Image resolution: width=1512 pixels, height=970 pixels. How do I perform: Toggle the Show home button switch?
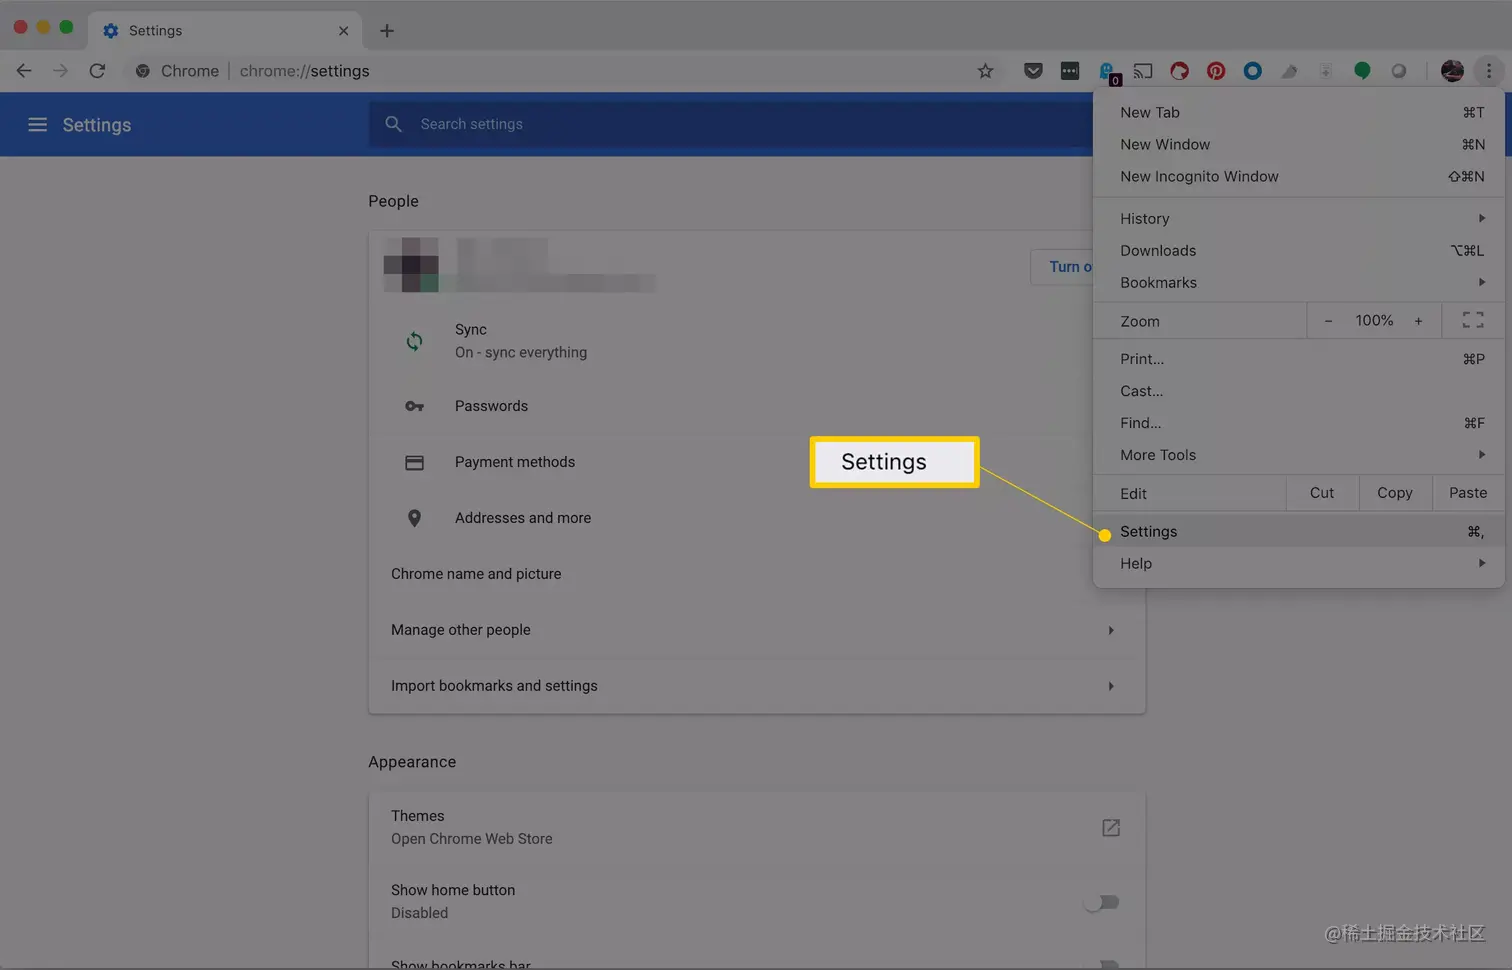coord(1101,902)
